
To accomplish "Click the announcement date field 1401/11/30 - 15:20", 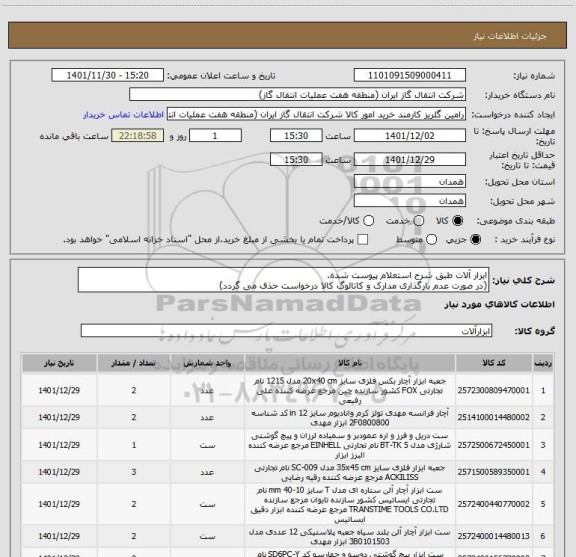I will (x=107, y=75).
